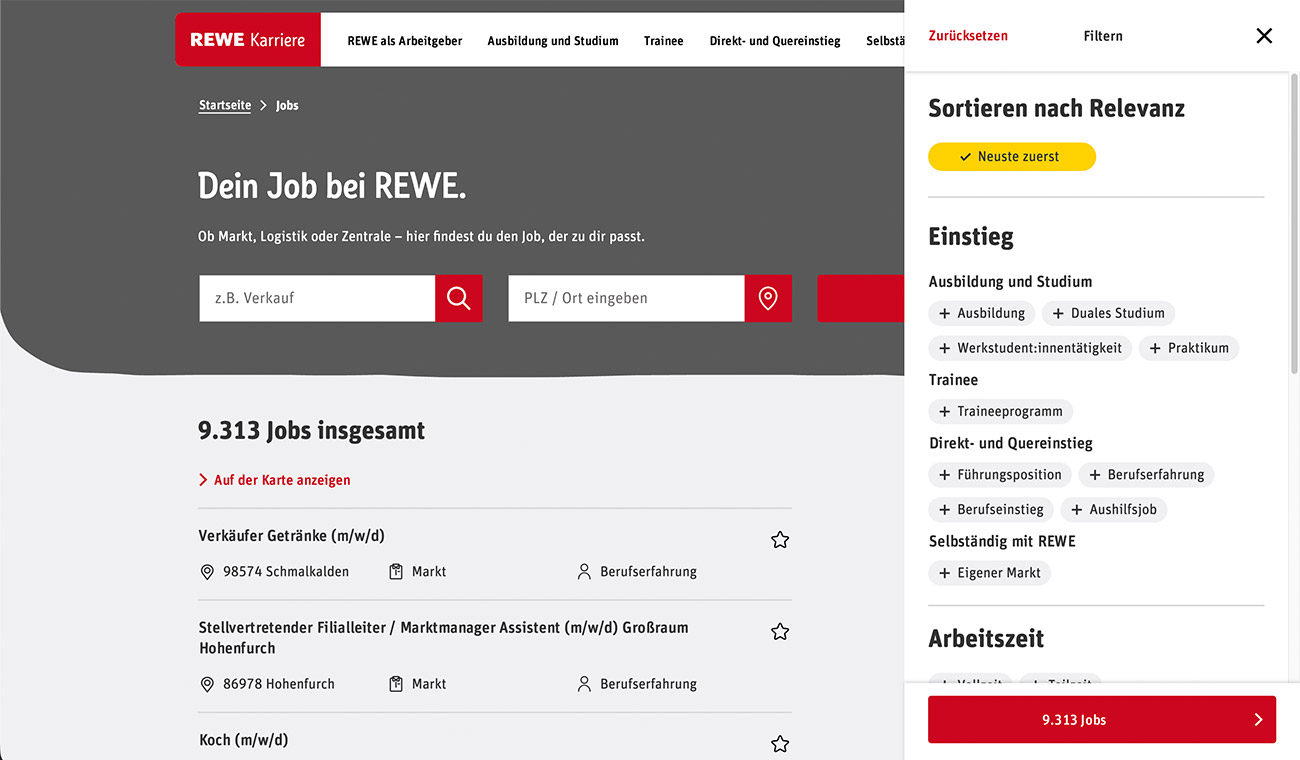Enable the Werkstudent:innentätigkeit filter chip
Viewport: 1300px width, 760px height.
click(1030, 348)
